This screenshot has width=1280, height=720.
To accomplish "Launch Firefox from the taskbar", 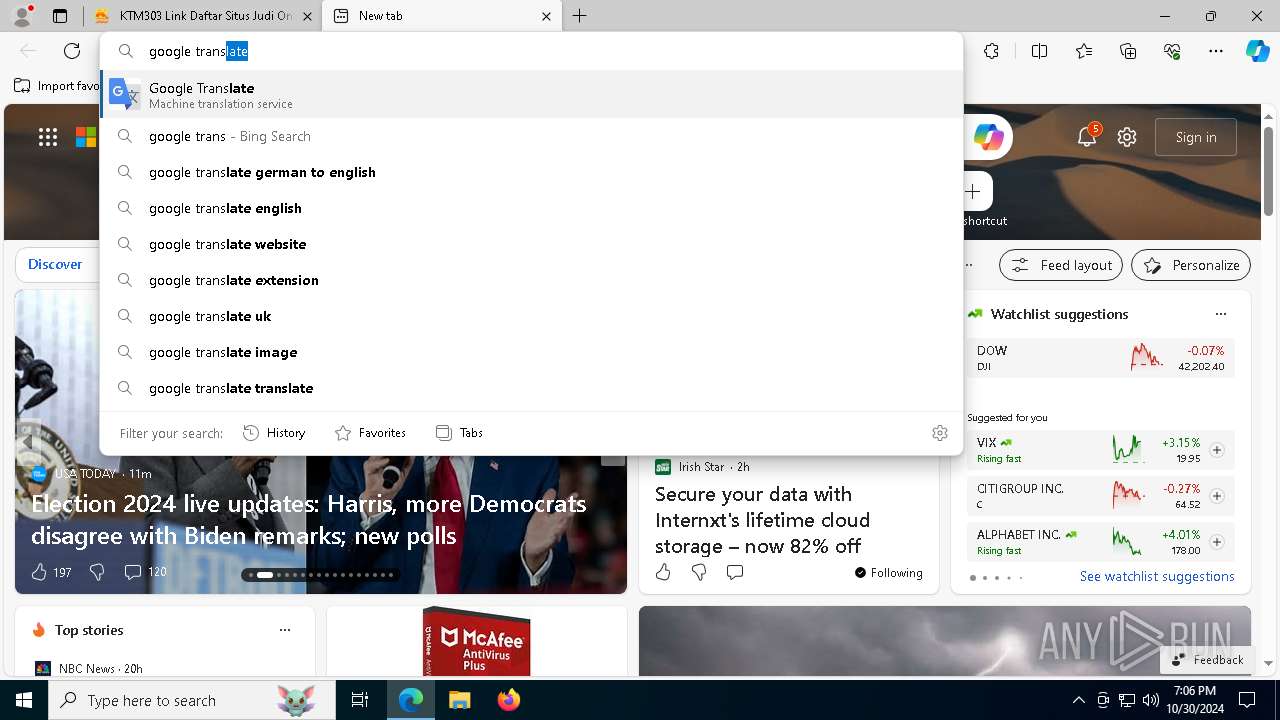I will click(508, 700).
